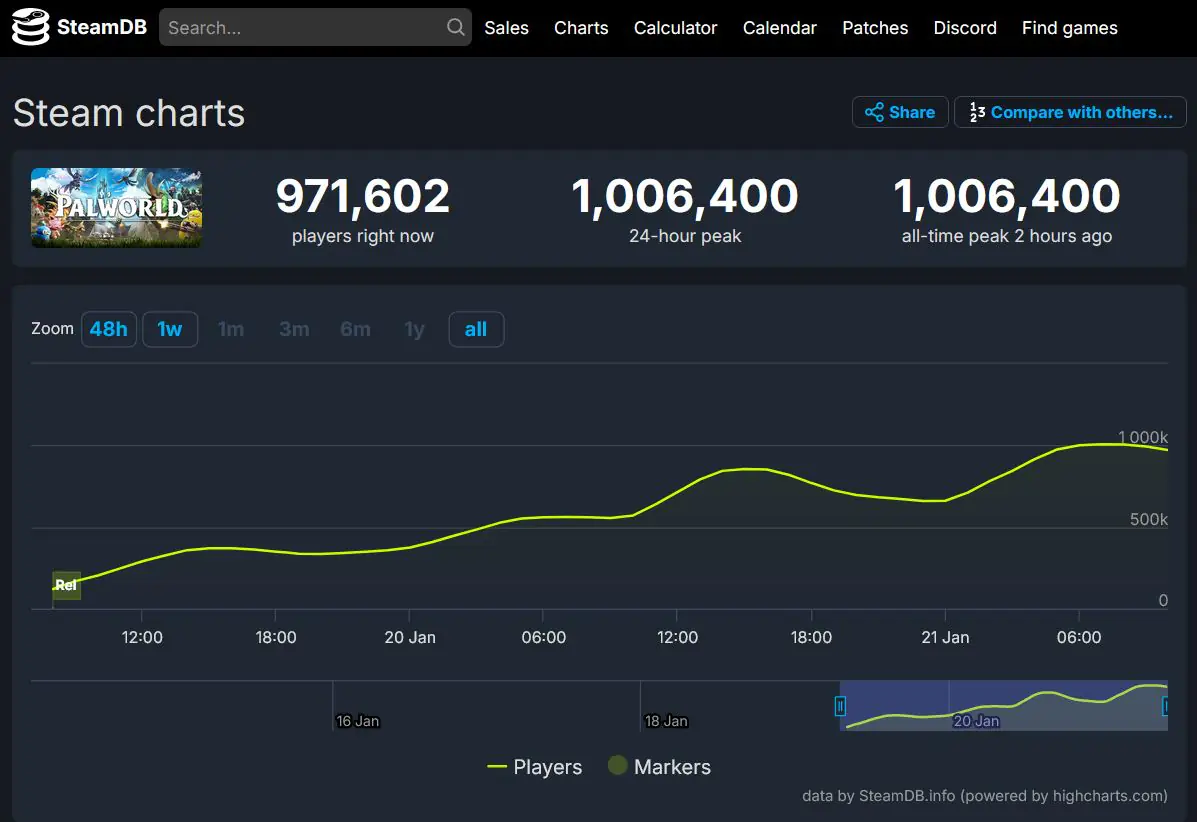Open the Calculator page
The width and height of the screenshot is (1197, 822).
pyautogui.click(x=676, y=28)
